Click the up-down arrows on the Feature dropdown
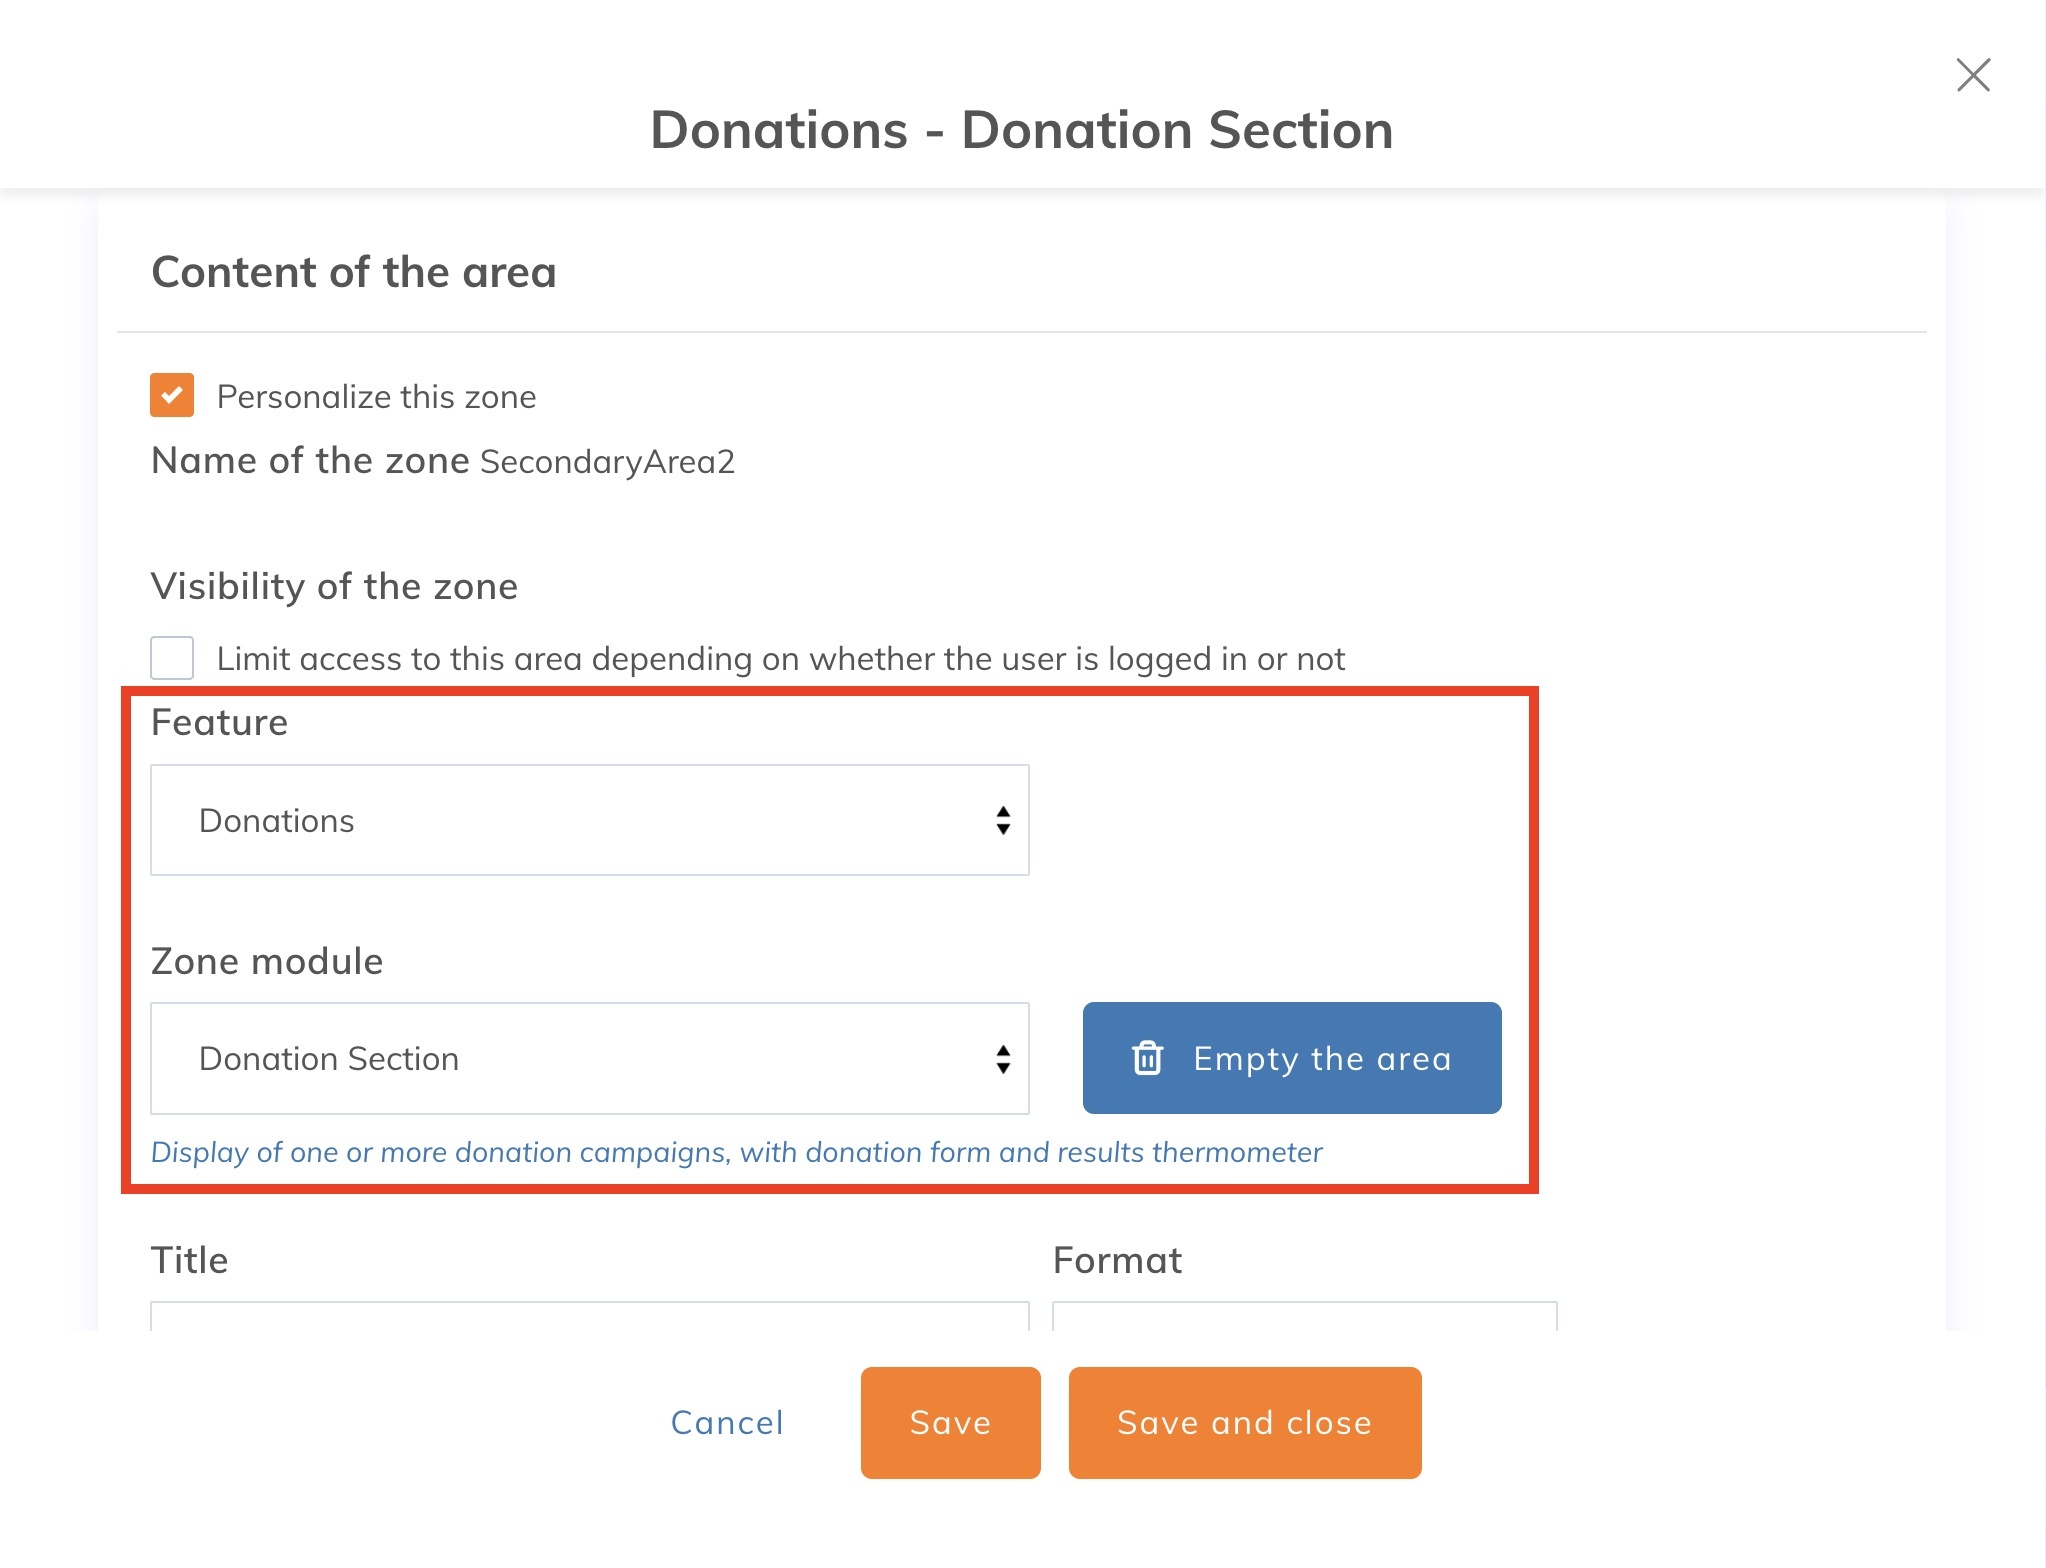The image size is (2046, 1568). pos(1003,820)
